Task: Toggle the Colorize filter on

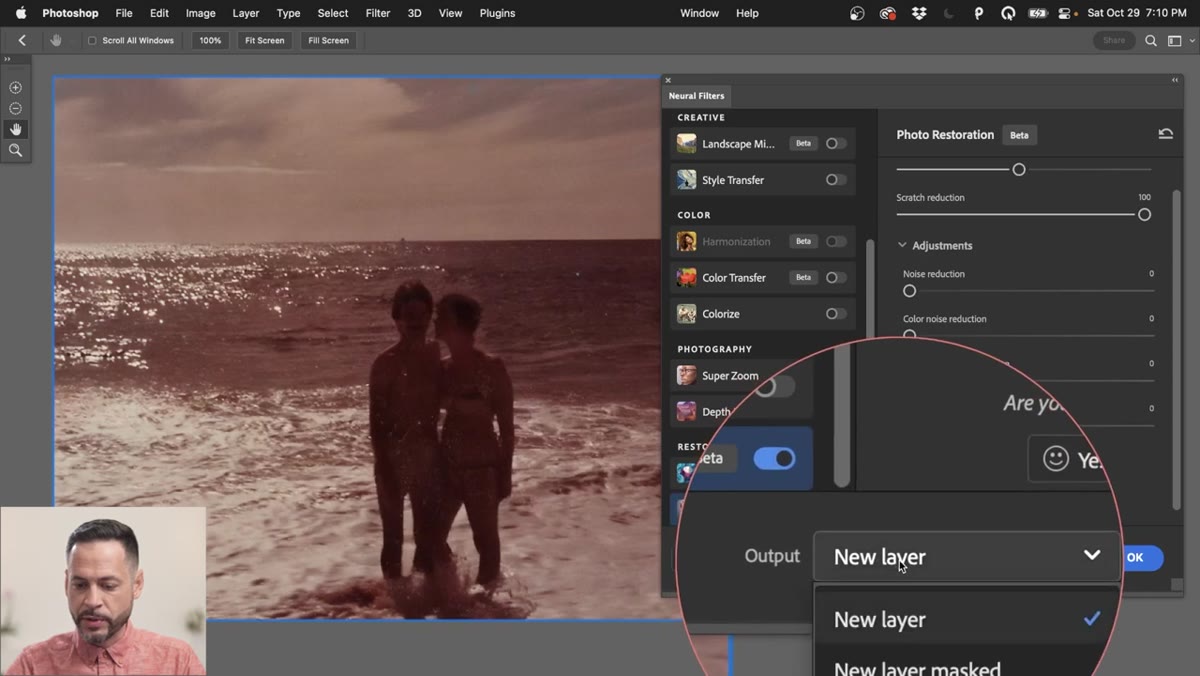Action: [835, 313]
